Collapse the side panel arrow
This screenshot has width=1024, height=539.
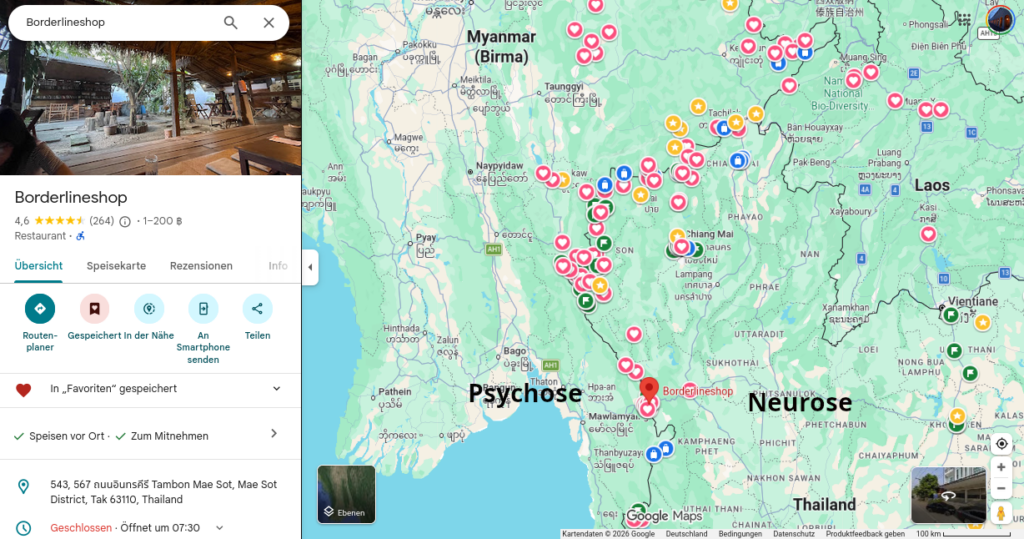pyautogui.click(x=310, y=267)
